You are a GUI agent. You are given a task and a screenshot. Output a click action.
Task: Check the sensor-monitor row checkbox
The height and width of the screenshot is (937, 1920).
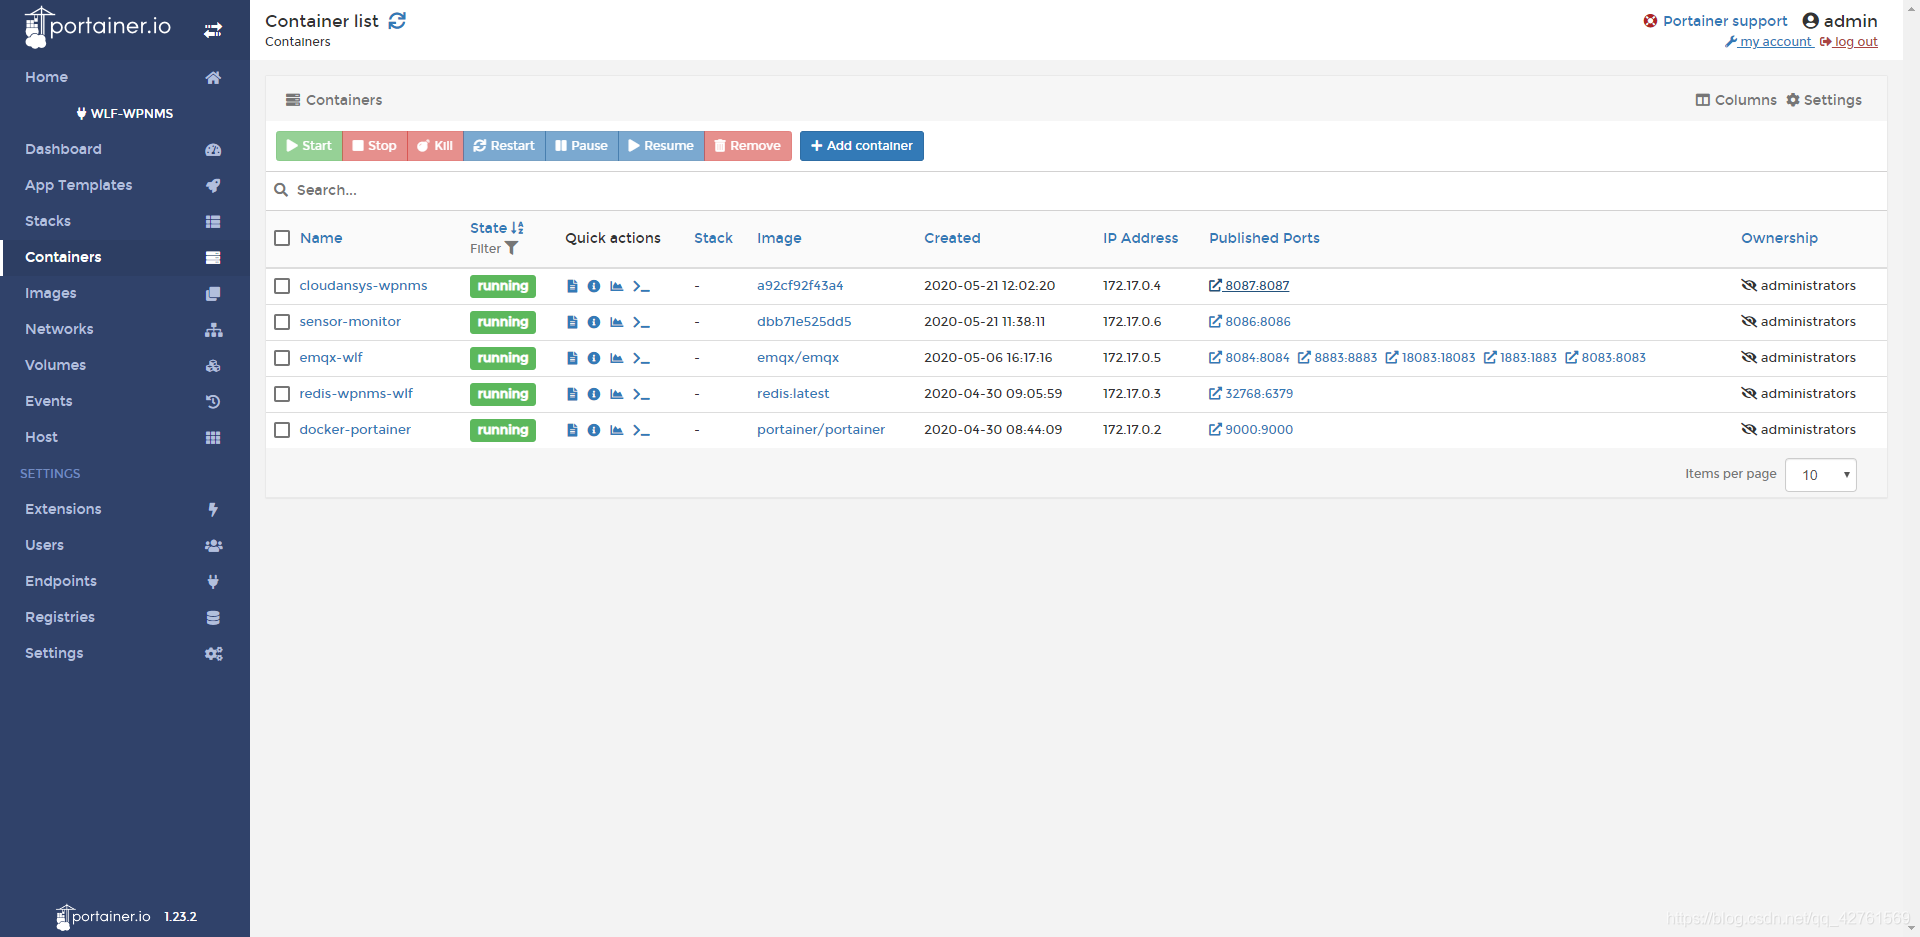[x=282, y=322]
